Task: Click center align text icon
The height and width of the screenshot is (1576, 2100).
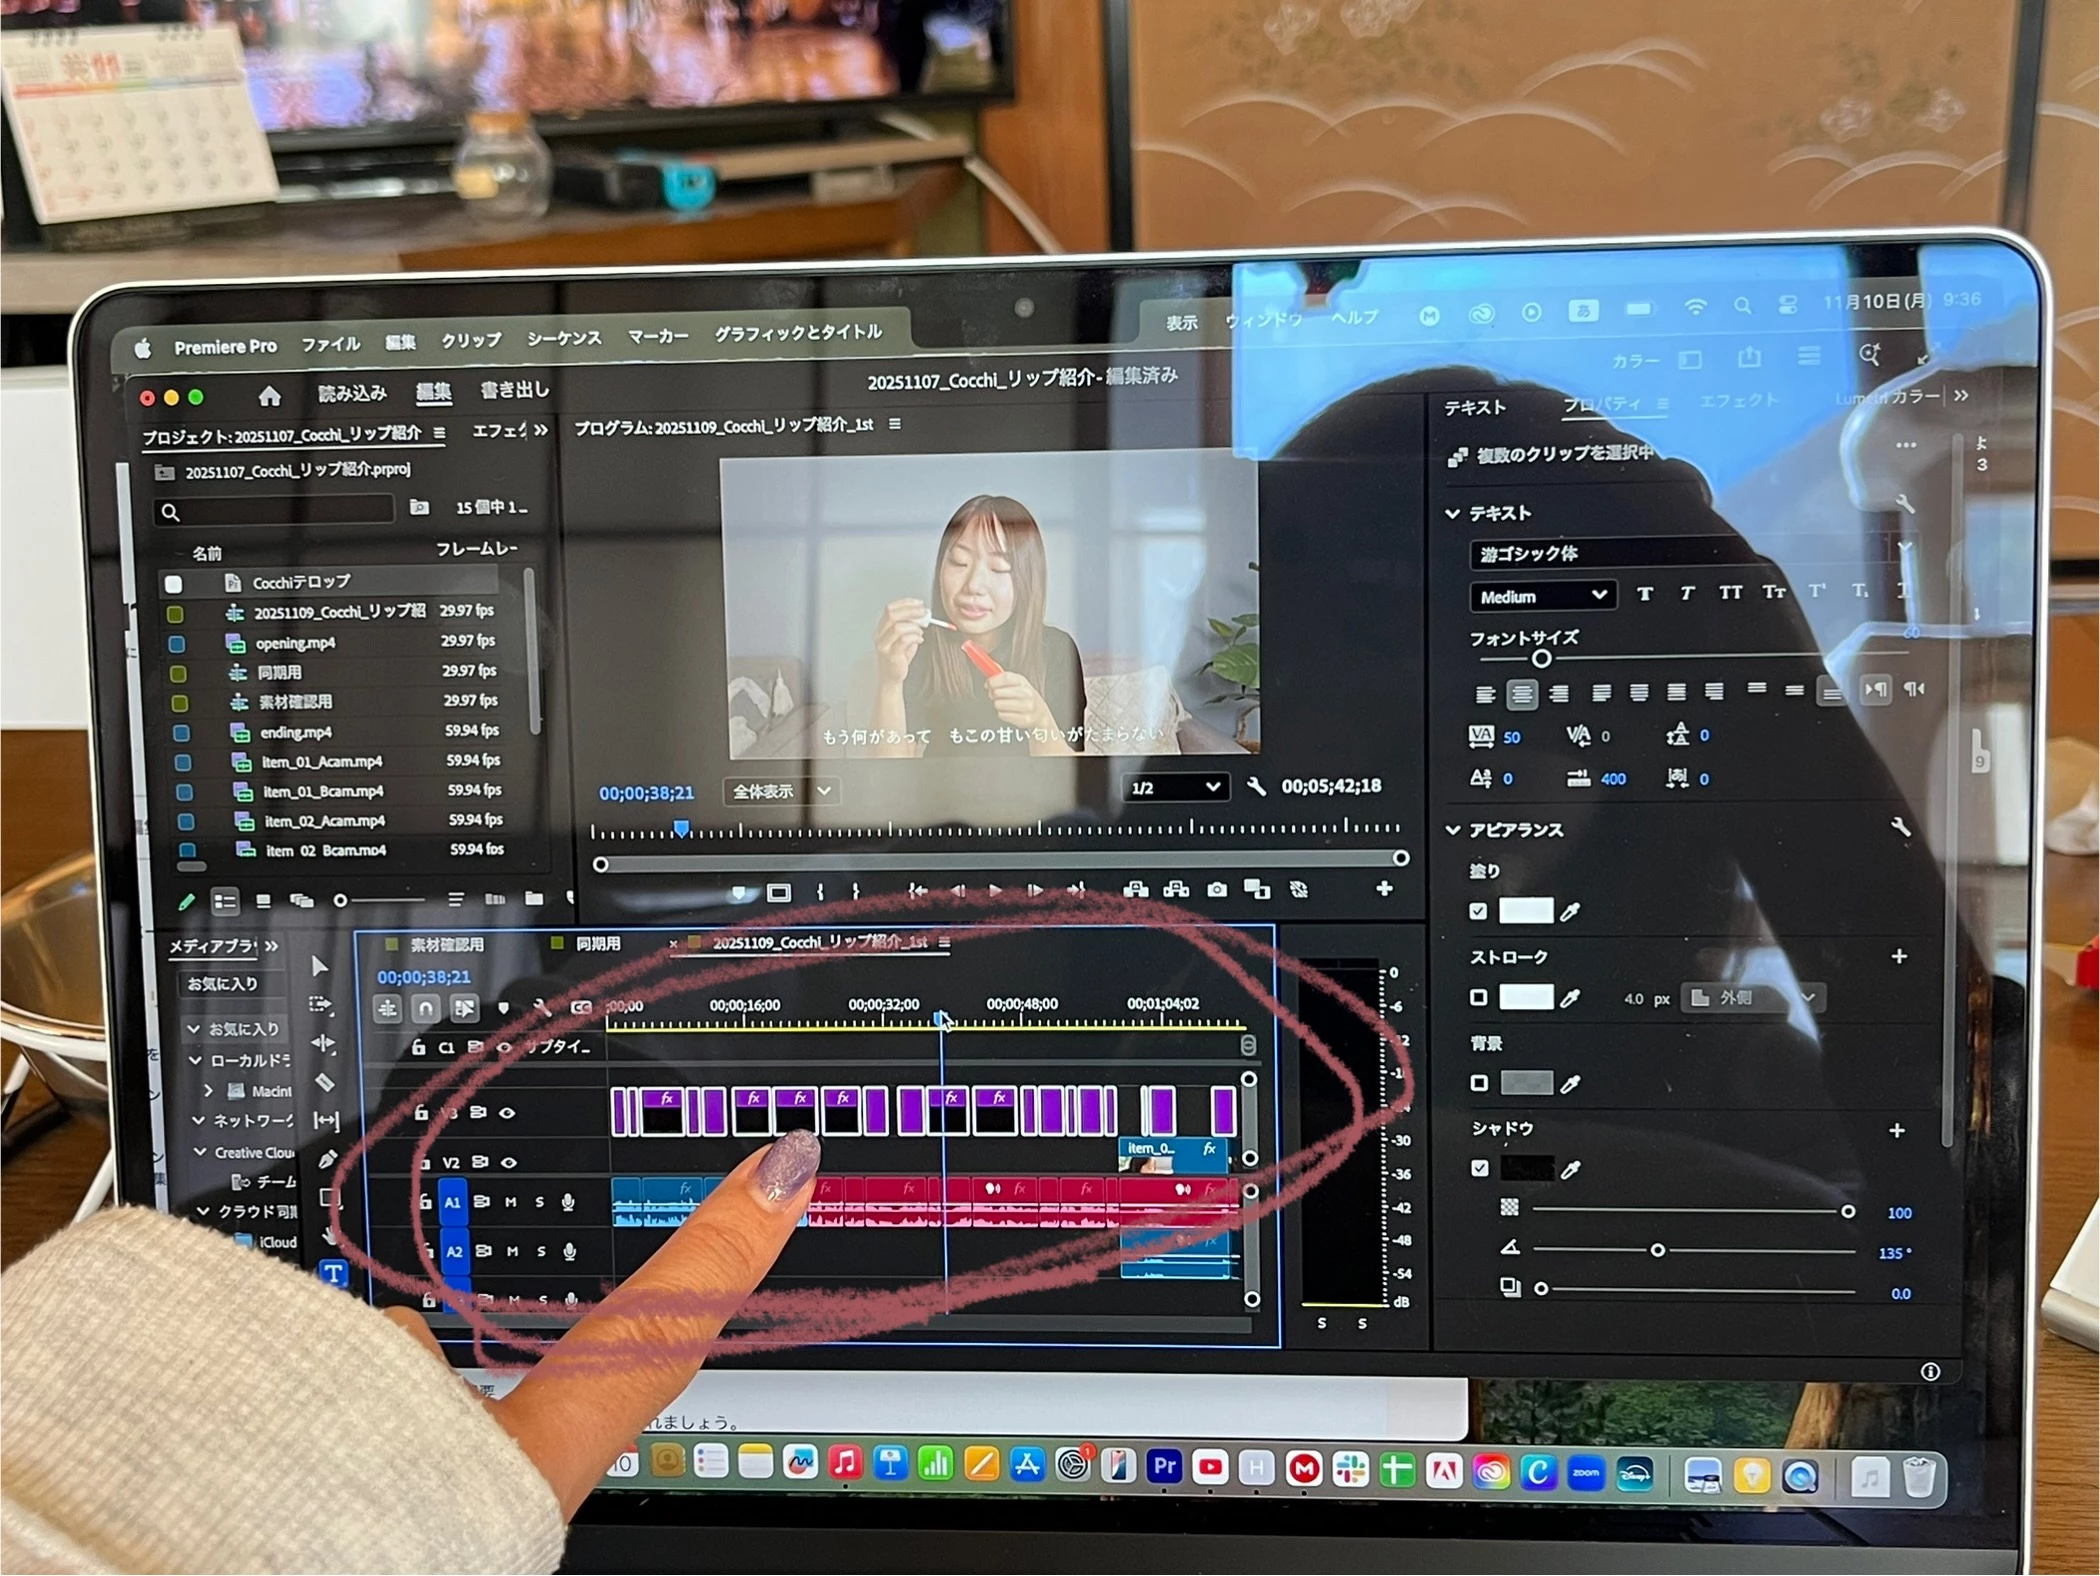Action: 1522,694
